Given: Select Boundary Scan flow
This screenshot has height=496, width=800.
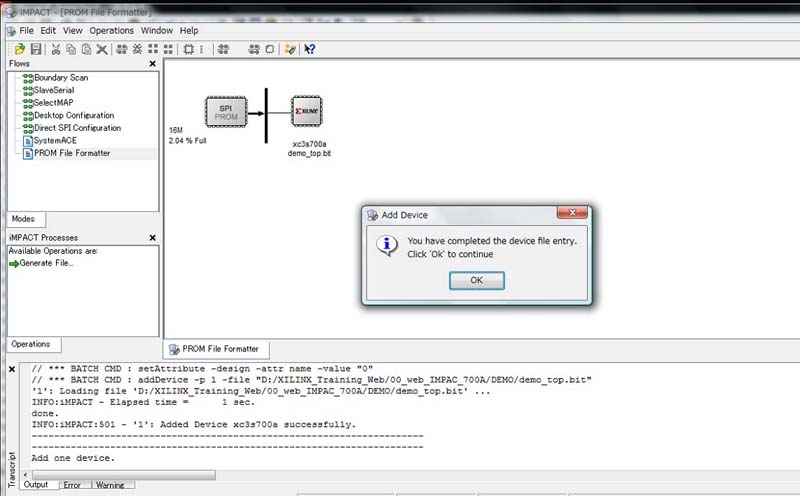Looking at the screenshot, I should point(61,78).
